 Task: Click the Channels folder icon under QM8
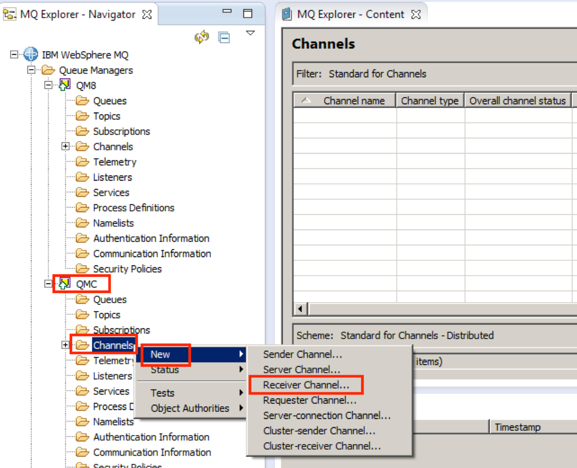(x=82, y=146)
